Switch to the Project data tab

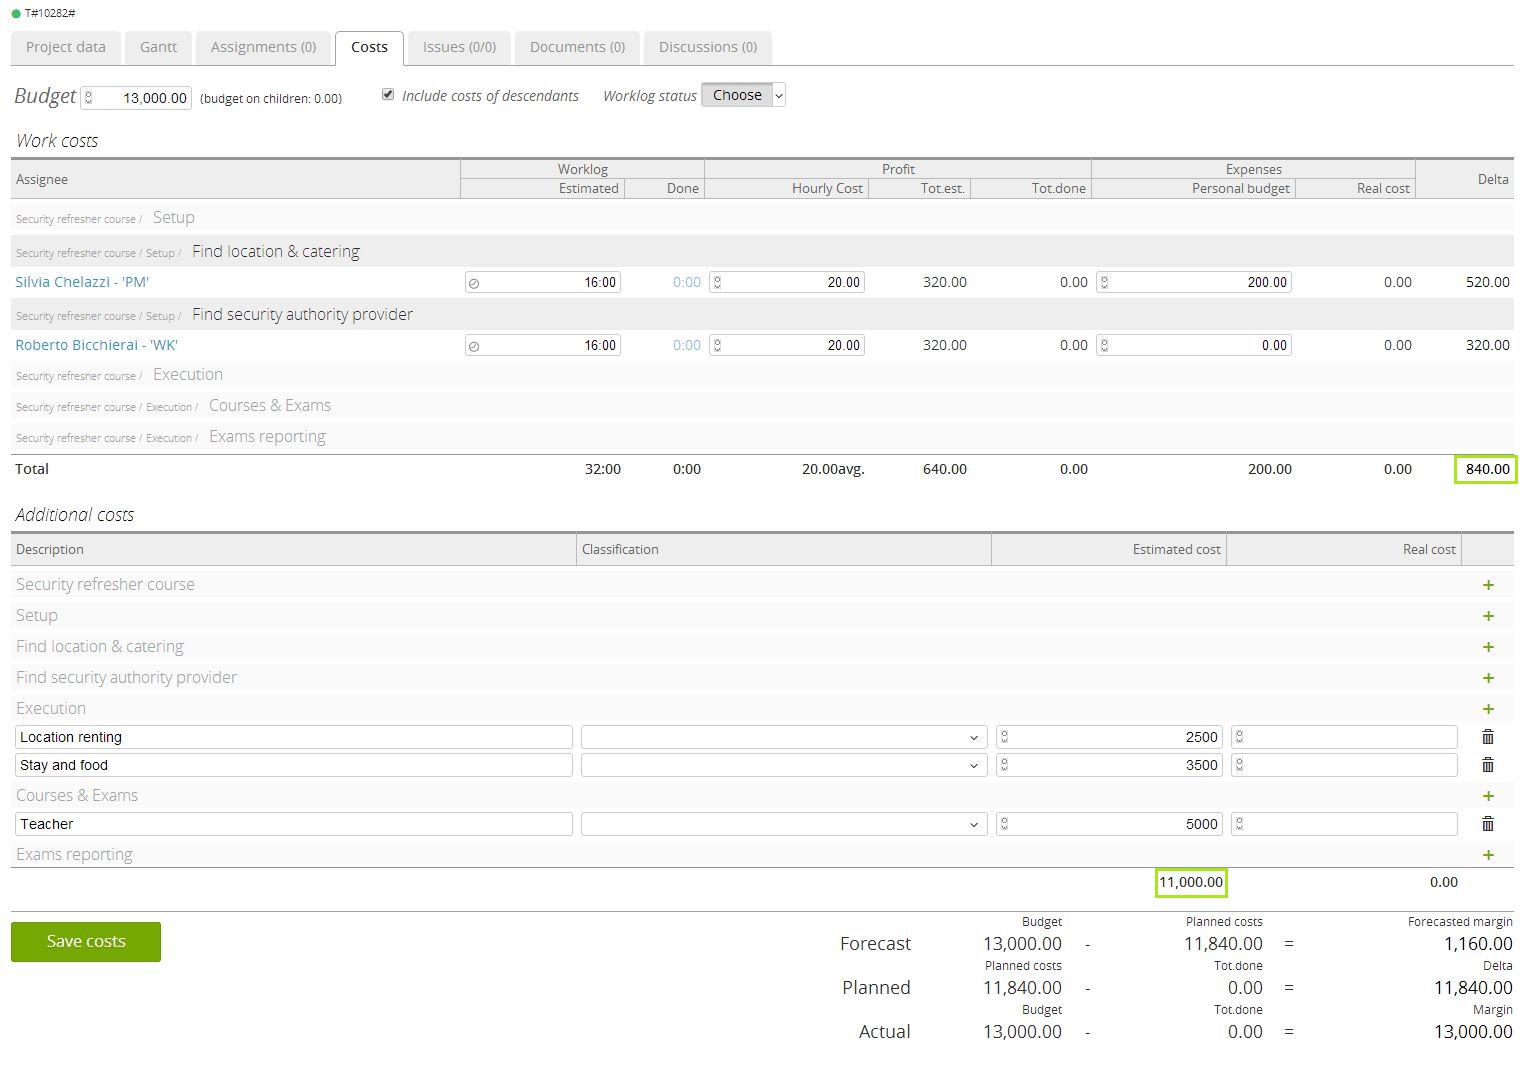[66, 47]
